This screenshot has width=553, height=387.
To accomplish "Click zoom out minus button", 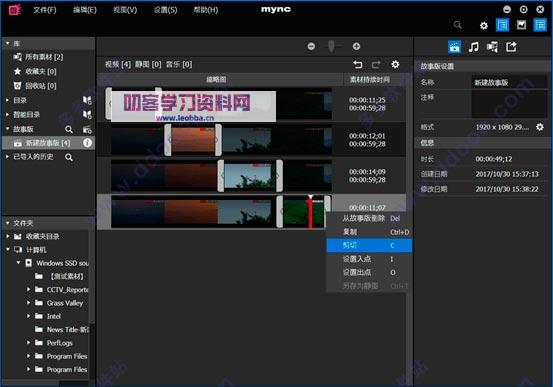I will tap(311, 46).
